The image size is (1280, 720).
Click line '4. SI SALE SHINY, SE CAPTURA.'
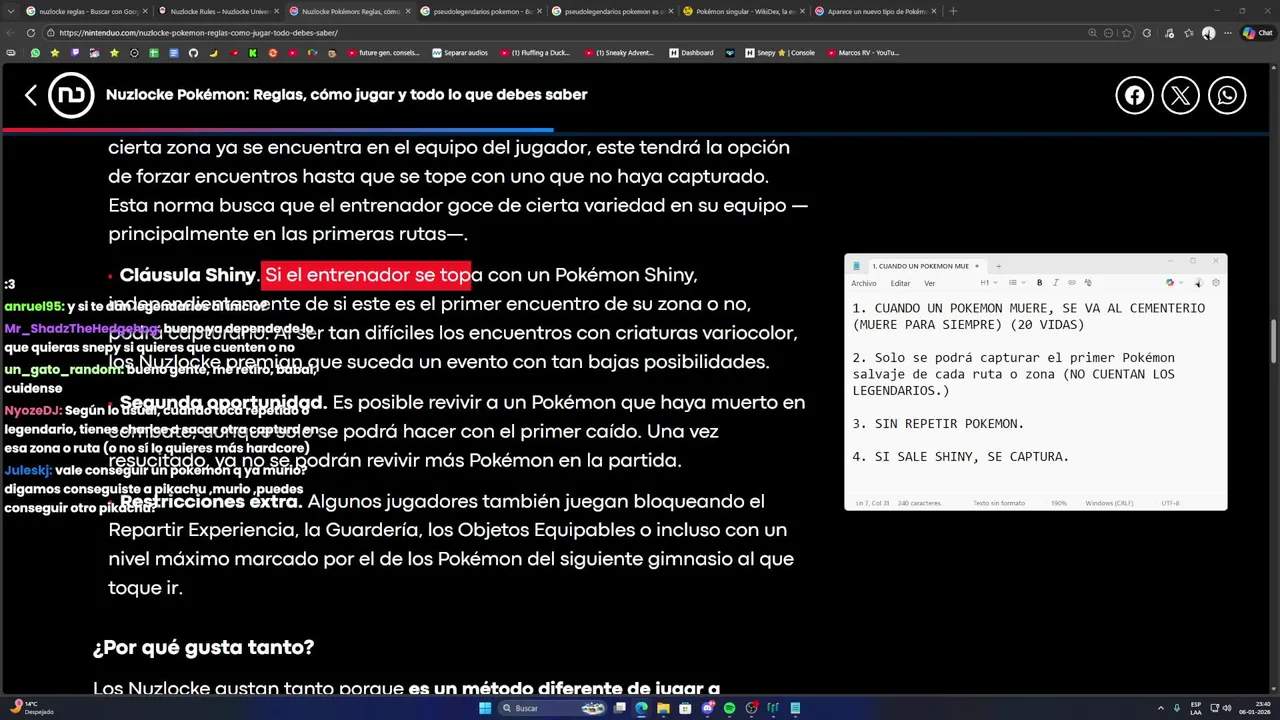click(x=961, y=457)
